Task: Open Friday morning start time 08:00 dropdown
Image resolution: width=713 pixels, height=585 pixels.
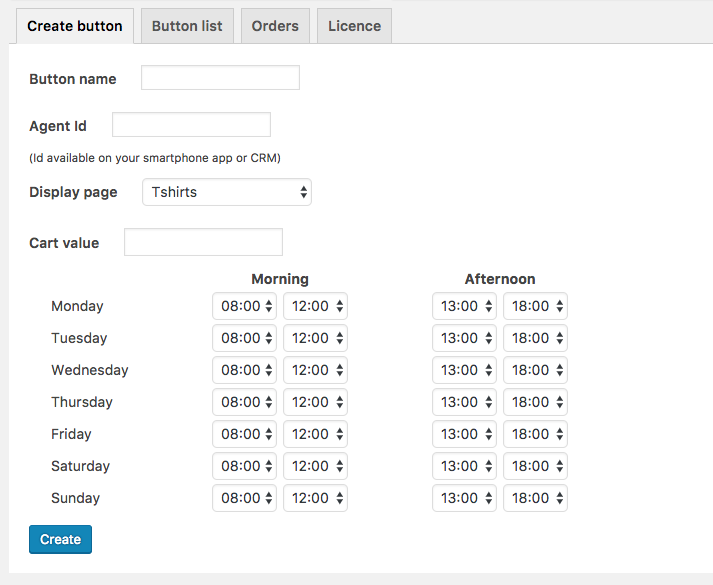Action: click(245, 434)
